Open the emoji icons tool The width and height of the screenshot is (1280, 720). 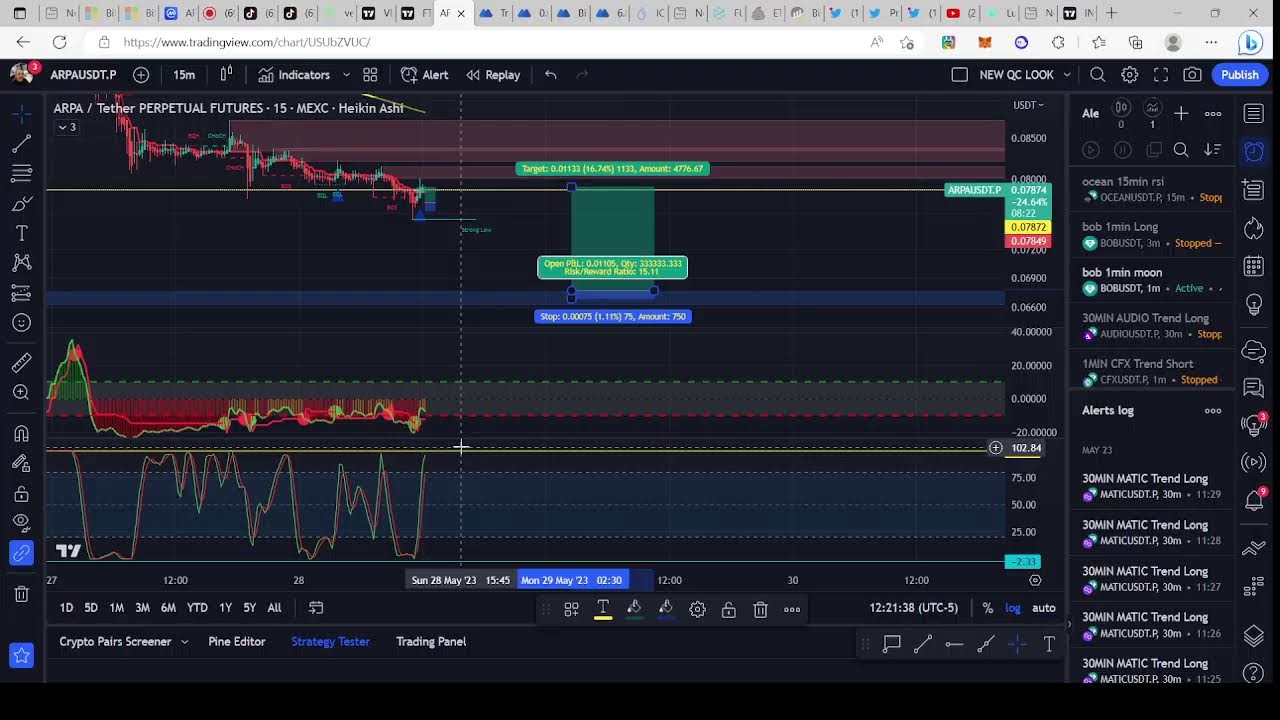(x=21, y=323)
